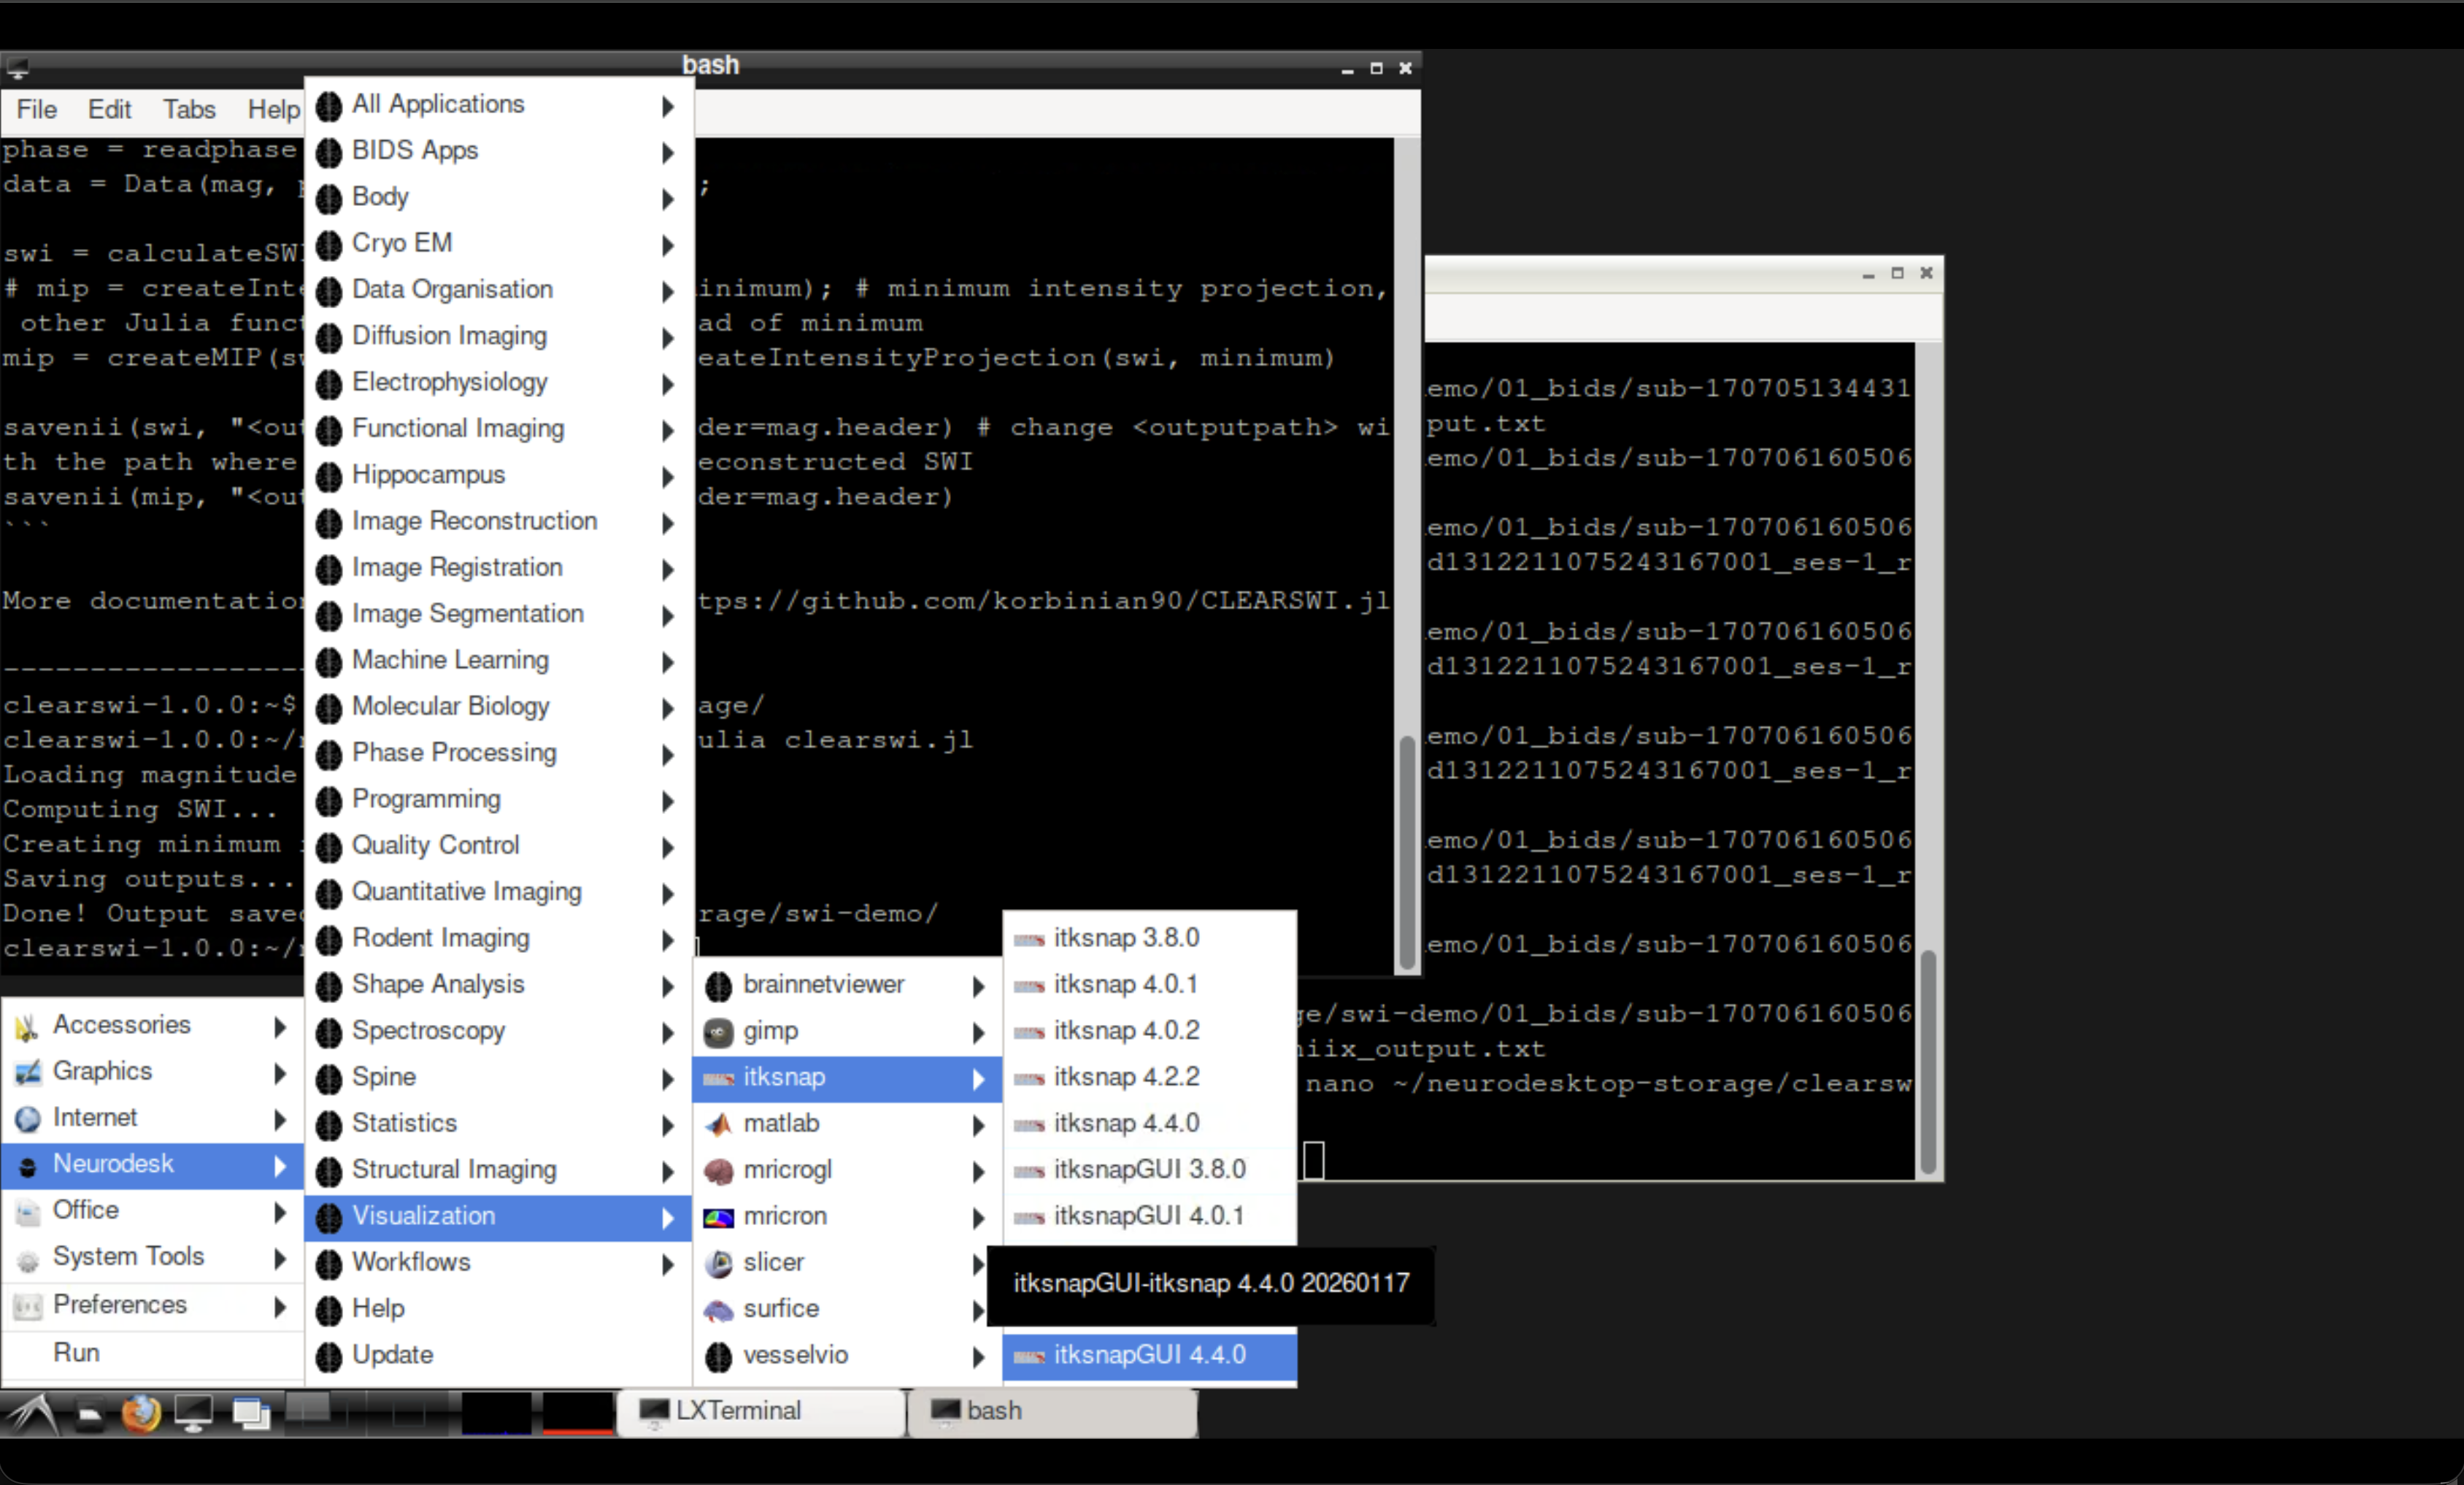Select the Neurodesk category in start menu
This screenshot has height=1485, width=2464.
[152, 1165]
